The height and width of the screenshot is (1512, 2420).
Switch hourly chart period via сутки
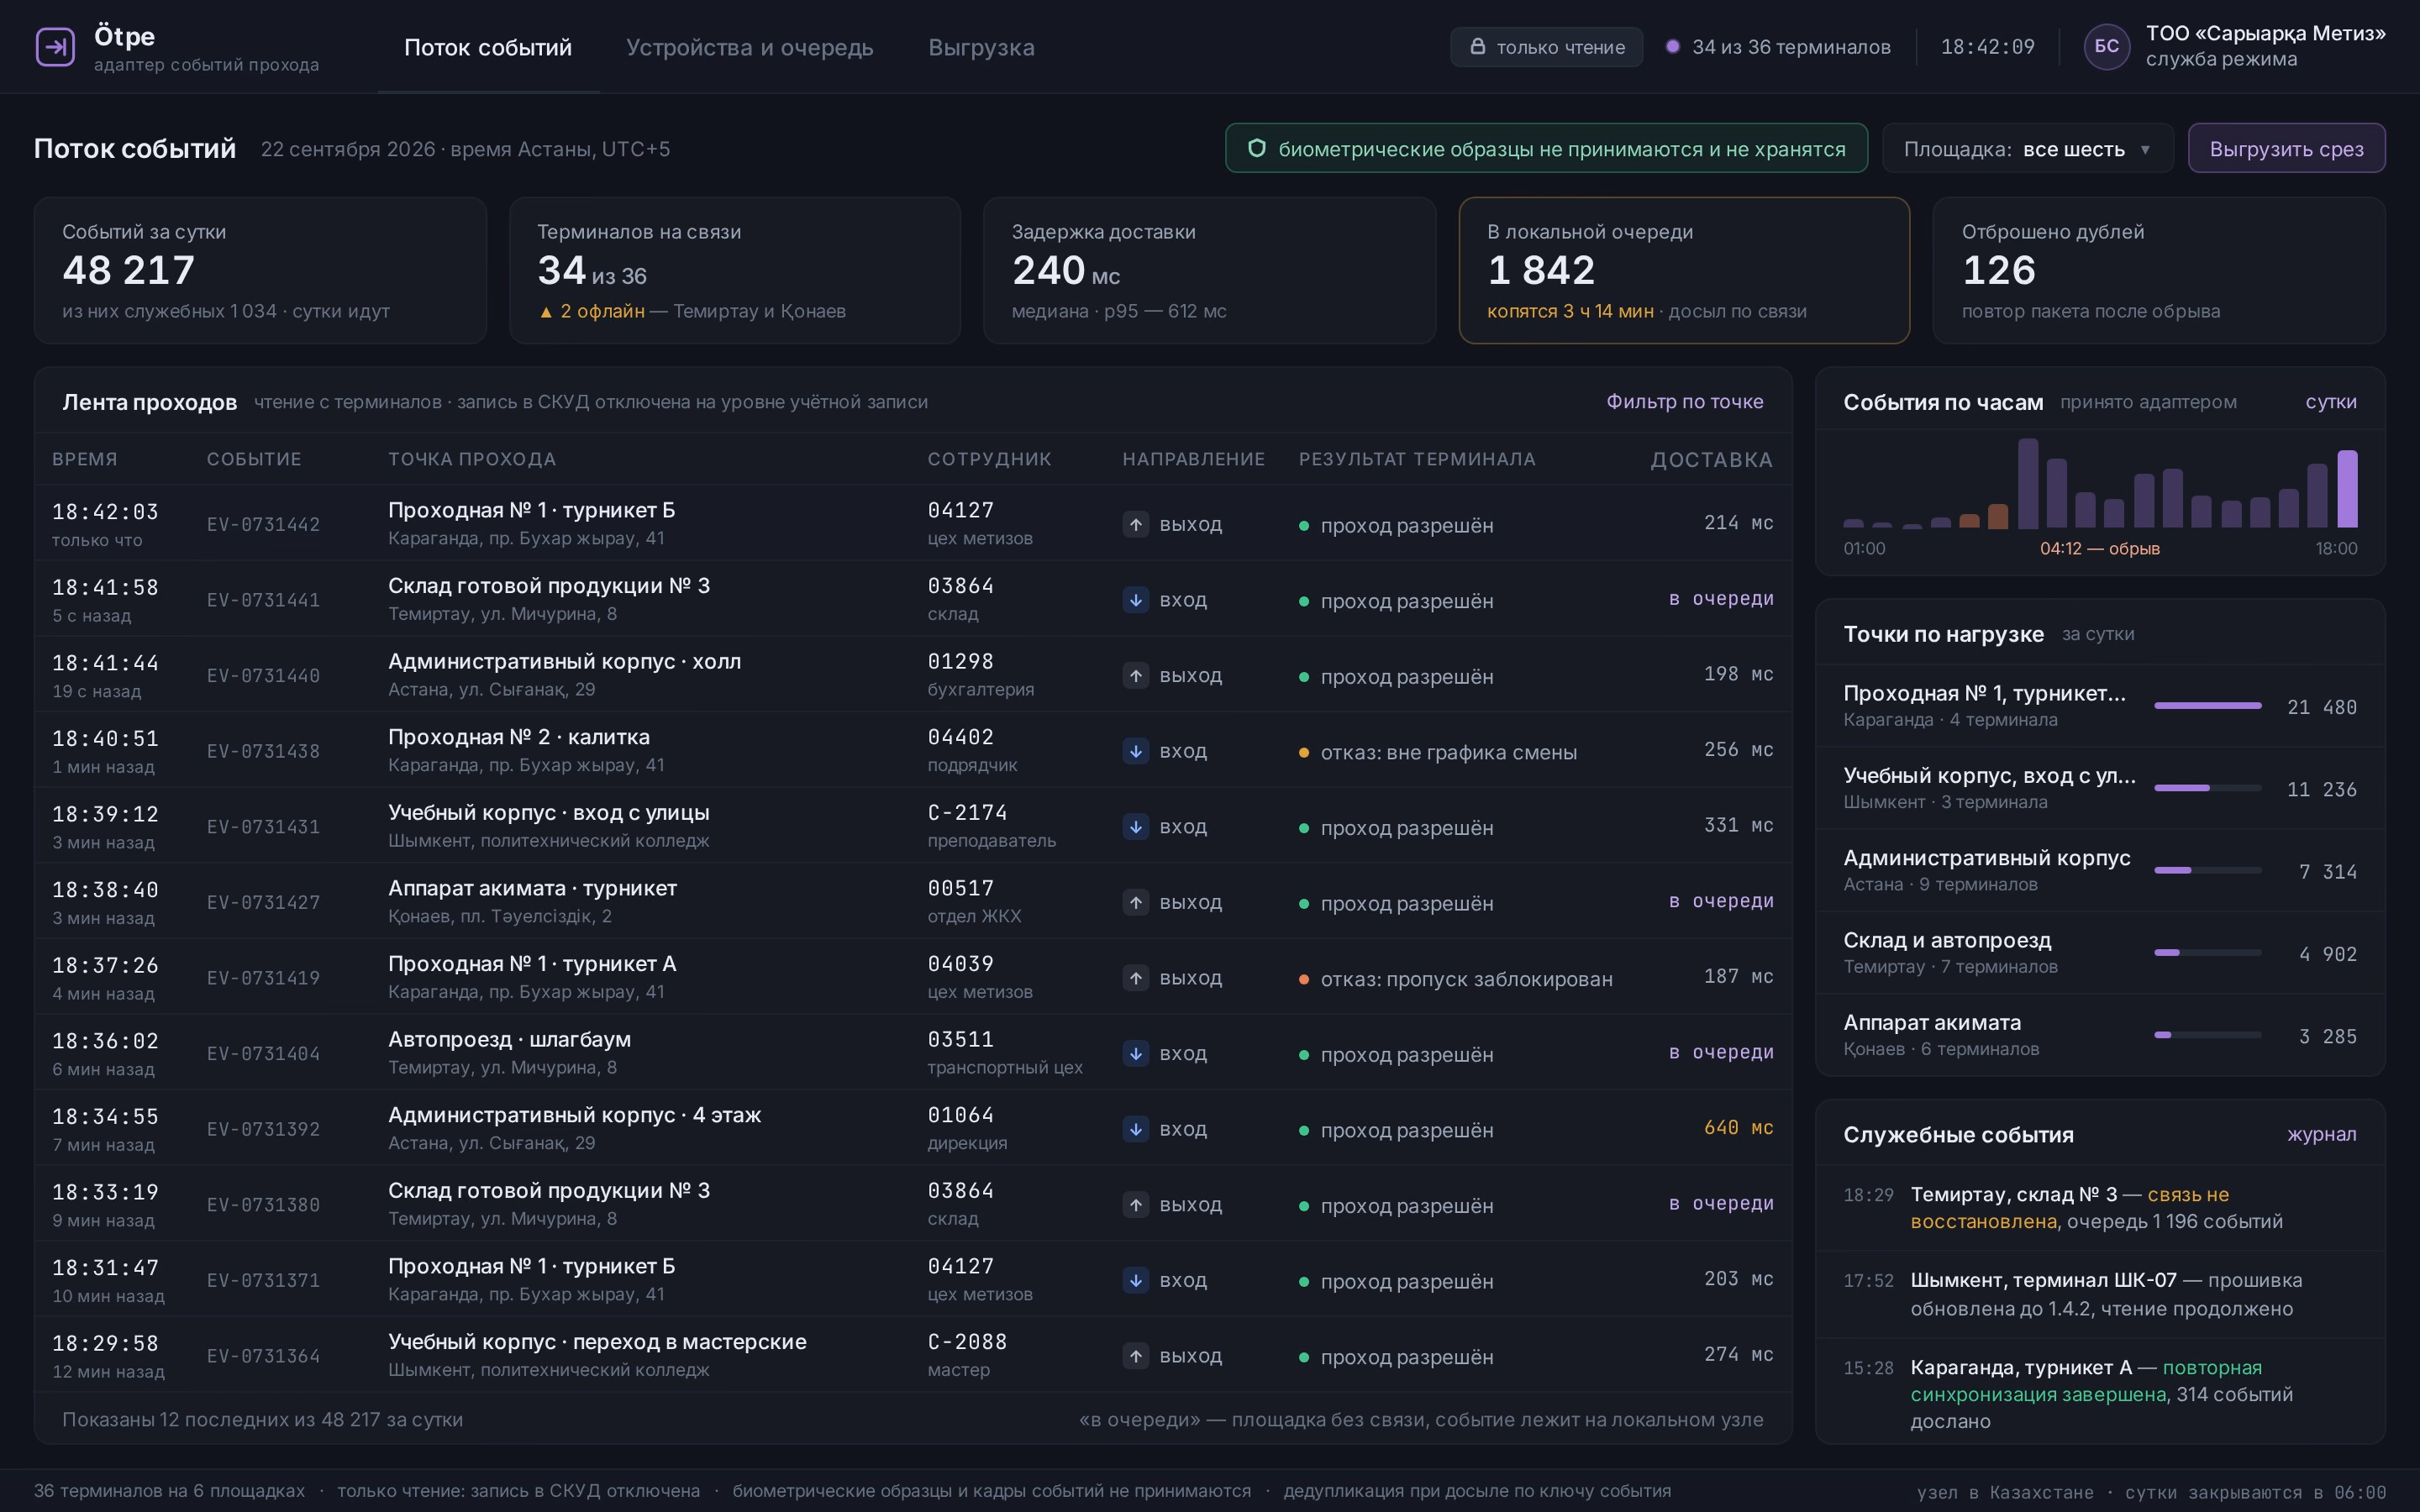(x=2330, y=402)
